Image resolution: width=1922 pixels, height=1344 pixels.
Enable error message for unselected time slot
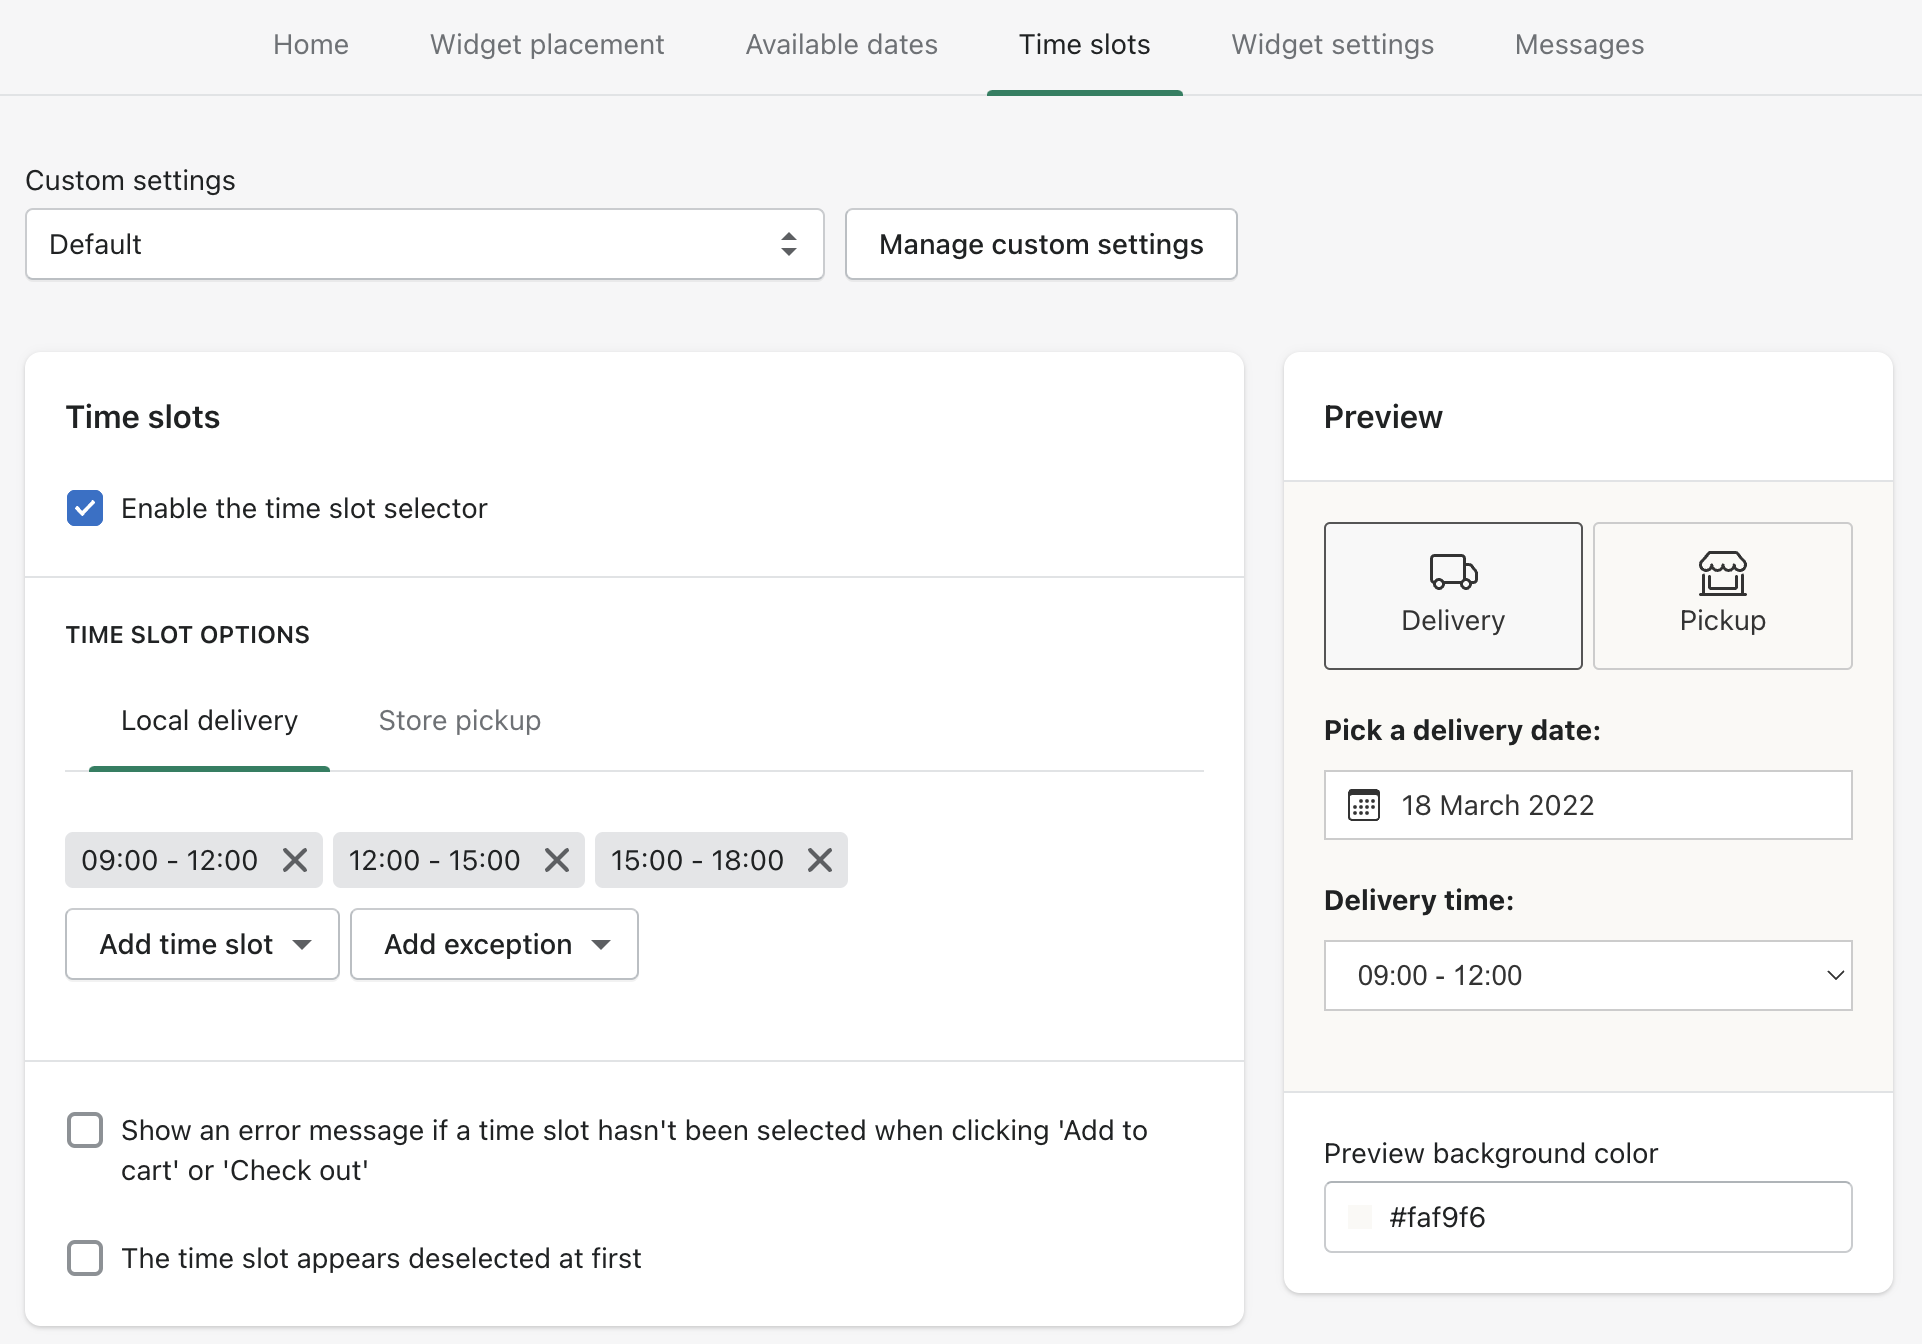85,1130
